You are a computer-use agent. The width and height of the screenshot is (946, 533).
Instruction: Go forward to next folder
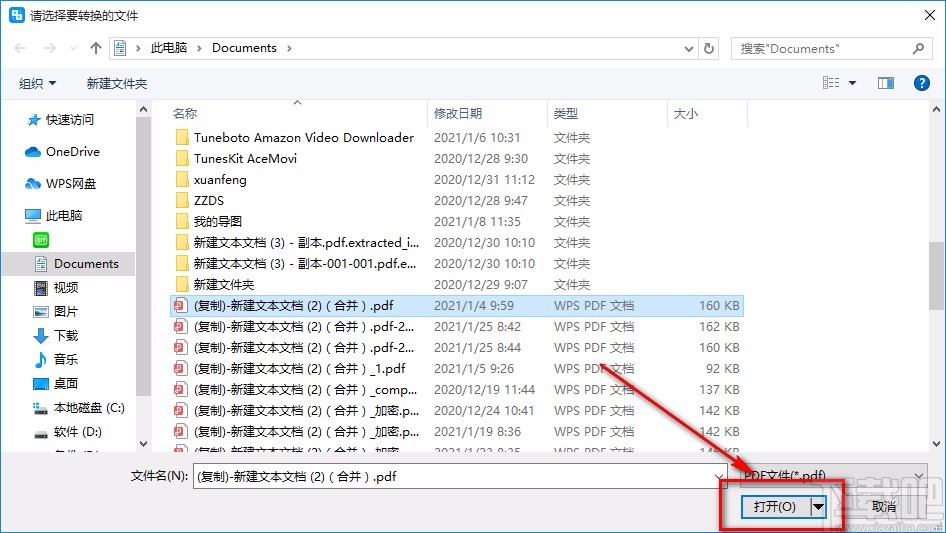tap(49, 48)
